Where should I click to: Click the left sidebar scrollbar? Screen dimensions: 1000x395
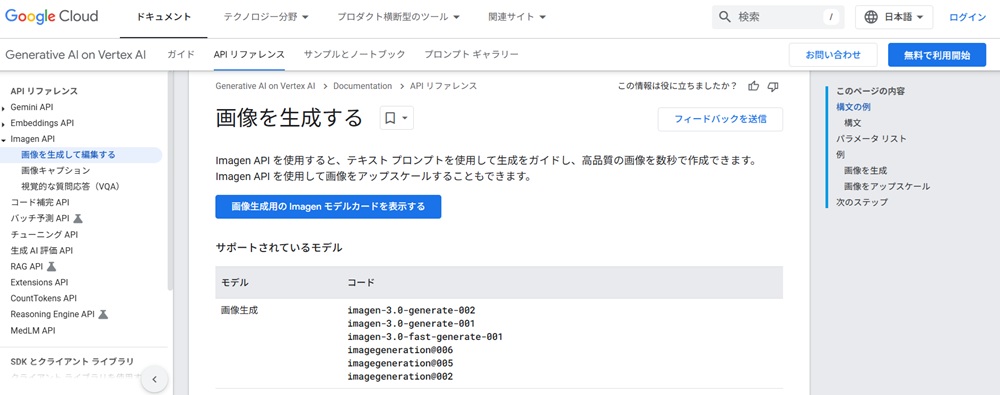click(x=170, y=181)
